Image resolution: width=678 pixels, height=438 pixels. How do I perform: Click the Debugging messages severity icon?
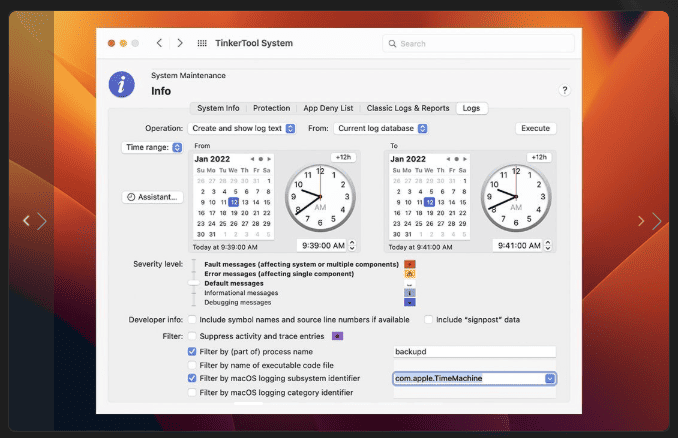point(409,302)
